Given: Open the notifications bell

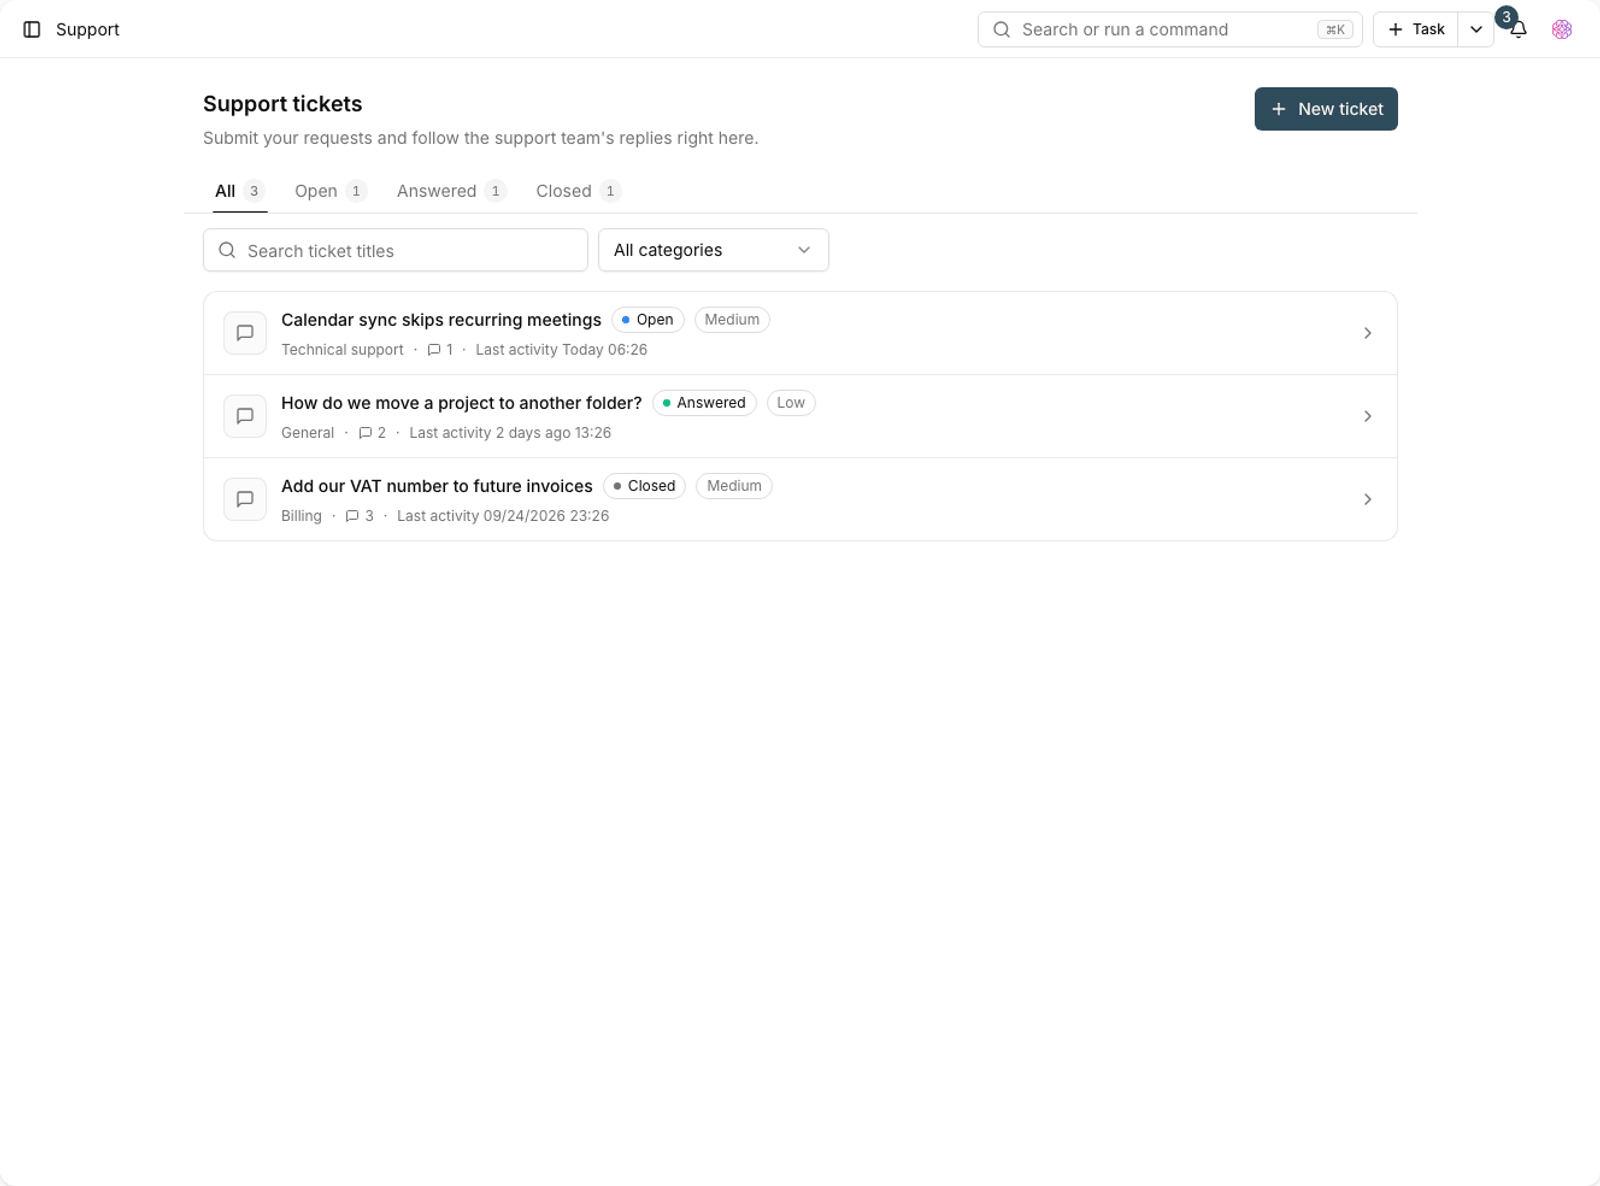Looking at the screenshot, I should 1518,30.
